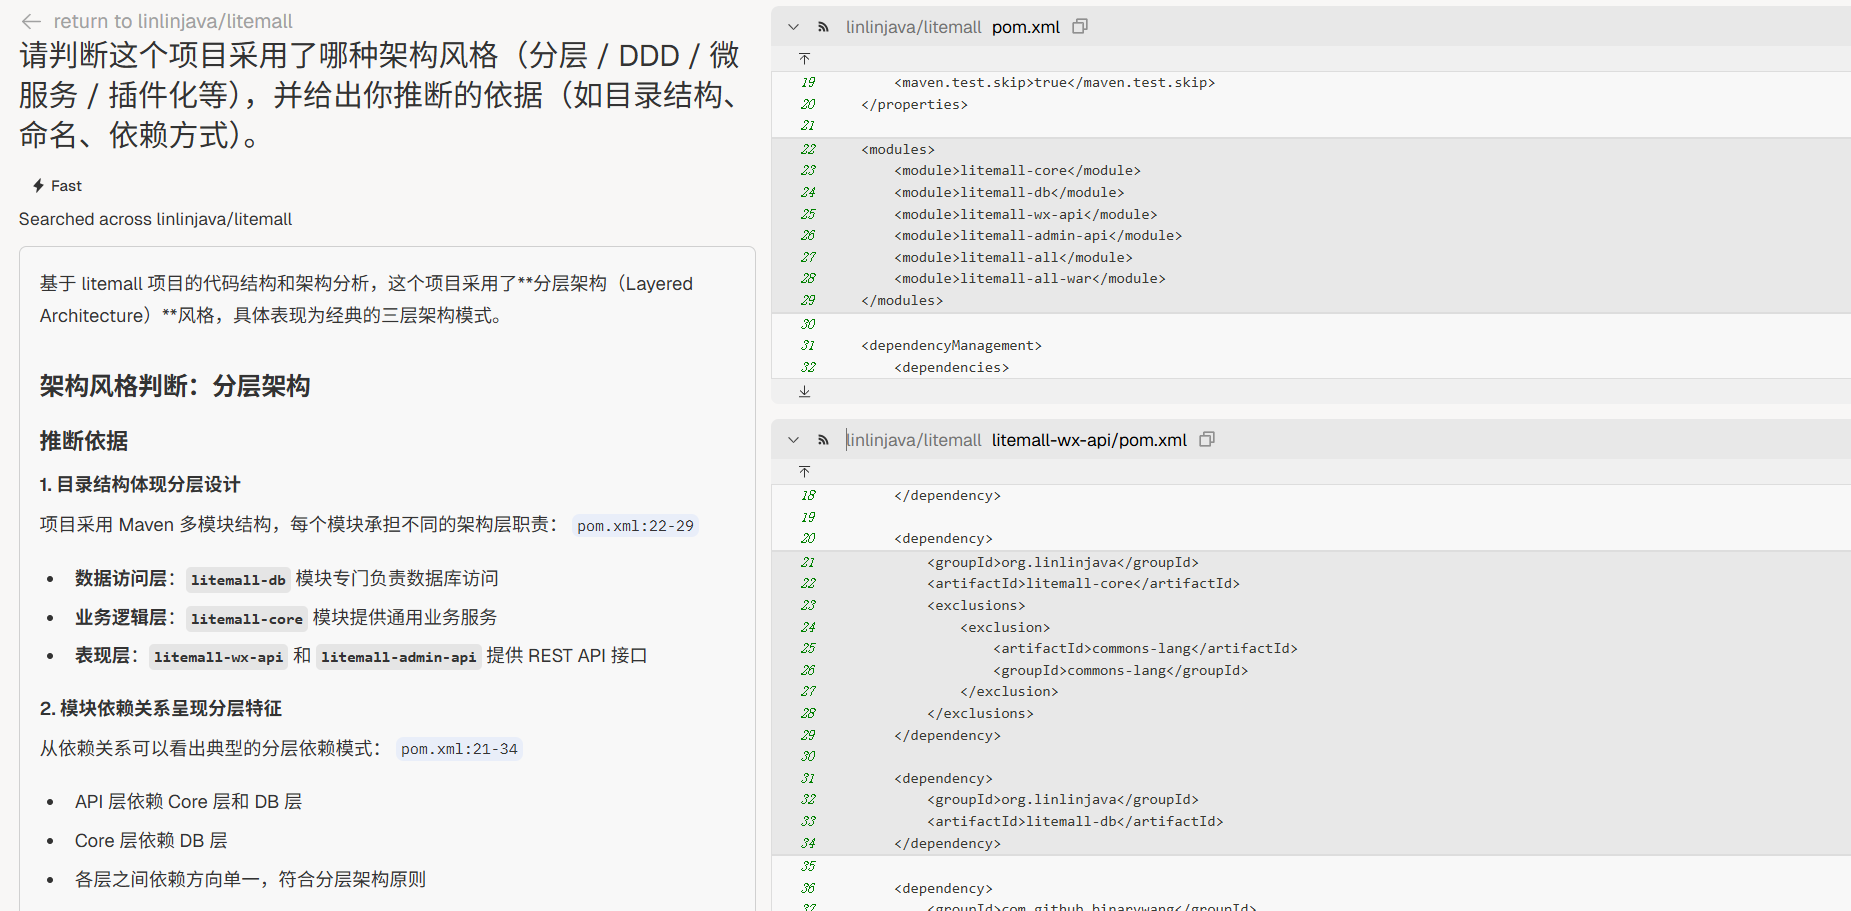Show lines below in the root pom.xml snippet
The image size is (1851, 911).
pos(804,392)
